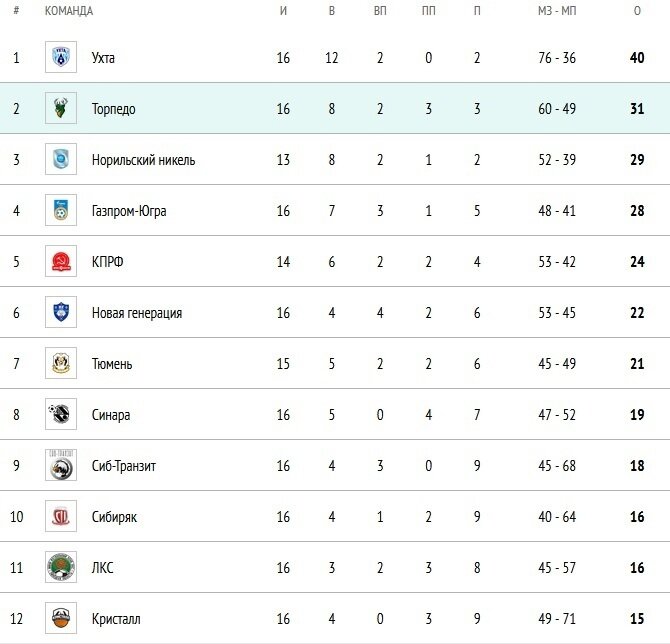Open the Норильский никель club logo
This screenshot has height=644, width=670.
click(60, 160)
